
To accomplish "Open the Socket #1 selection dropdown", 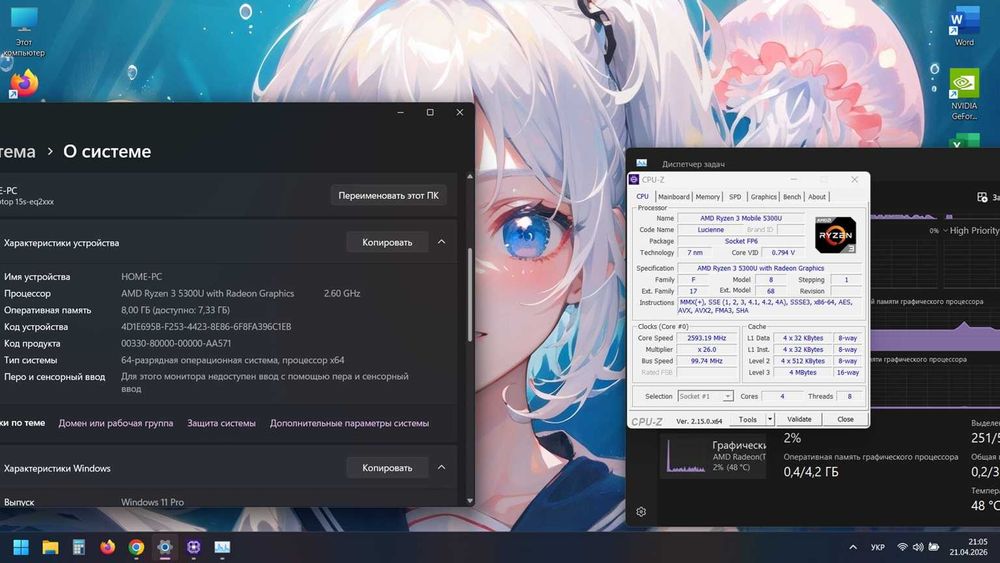I will (705, 396).
